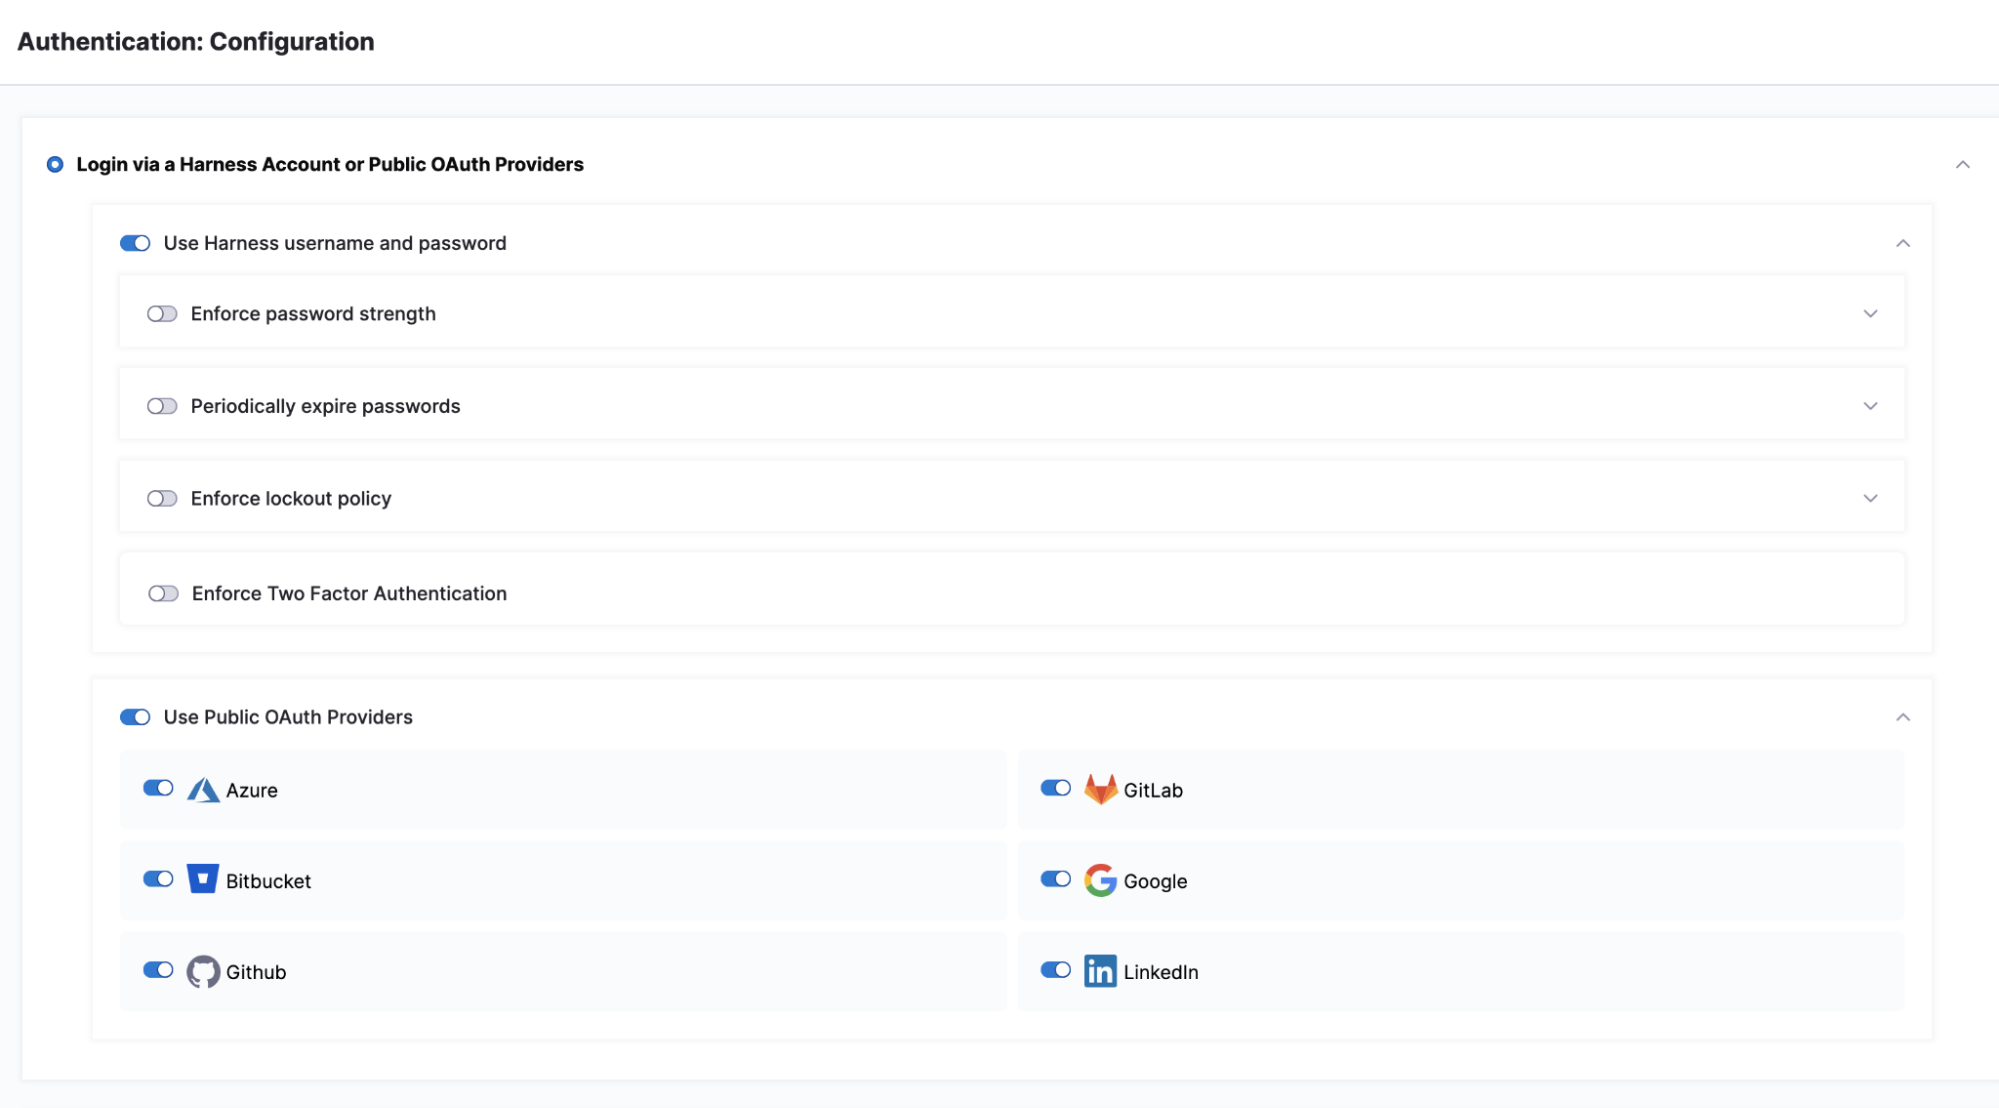Click the Github octocat icon
Image resolution: width=1999 pixels, height=1108 pixels.
pos(203,971)
